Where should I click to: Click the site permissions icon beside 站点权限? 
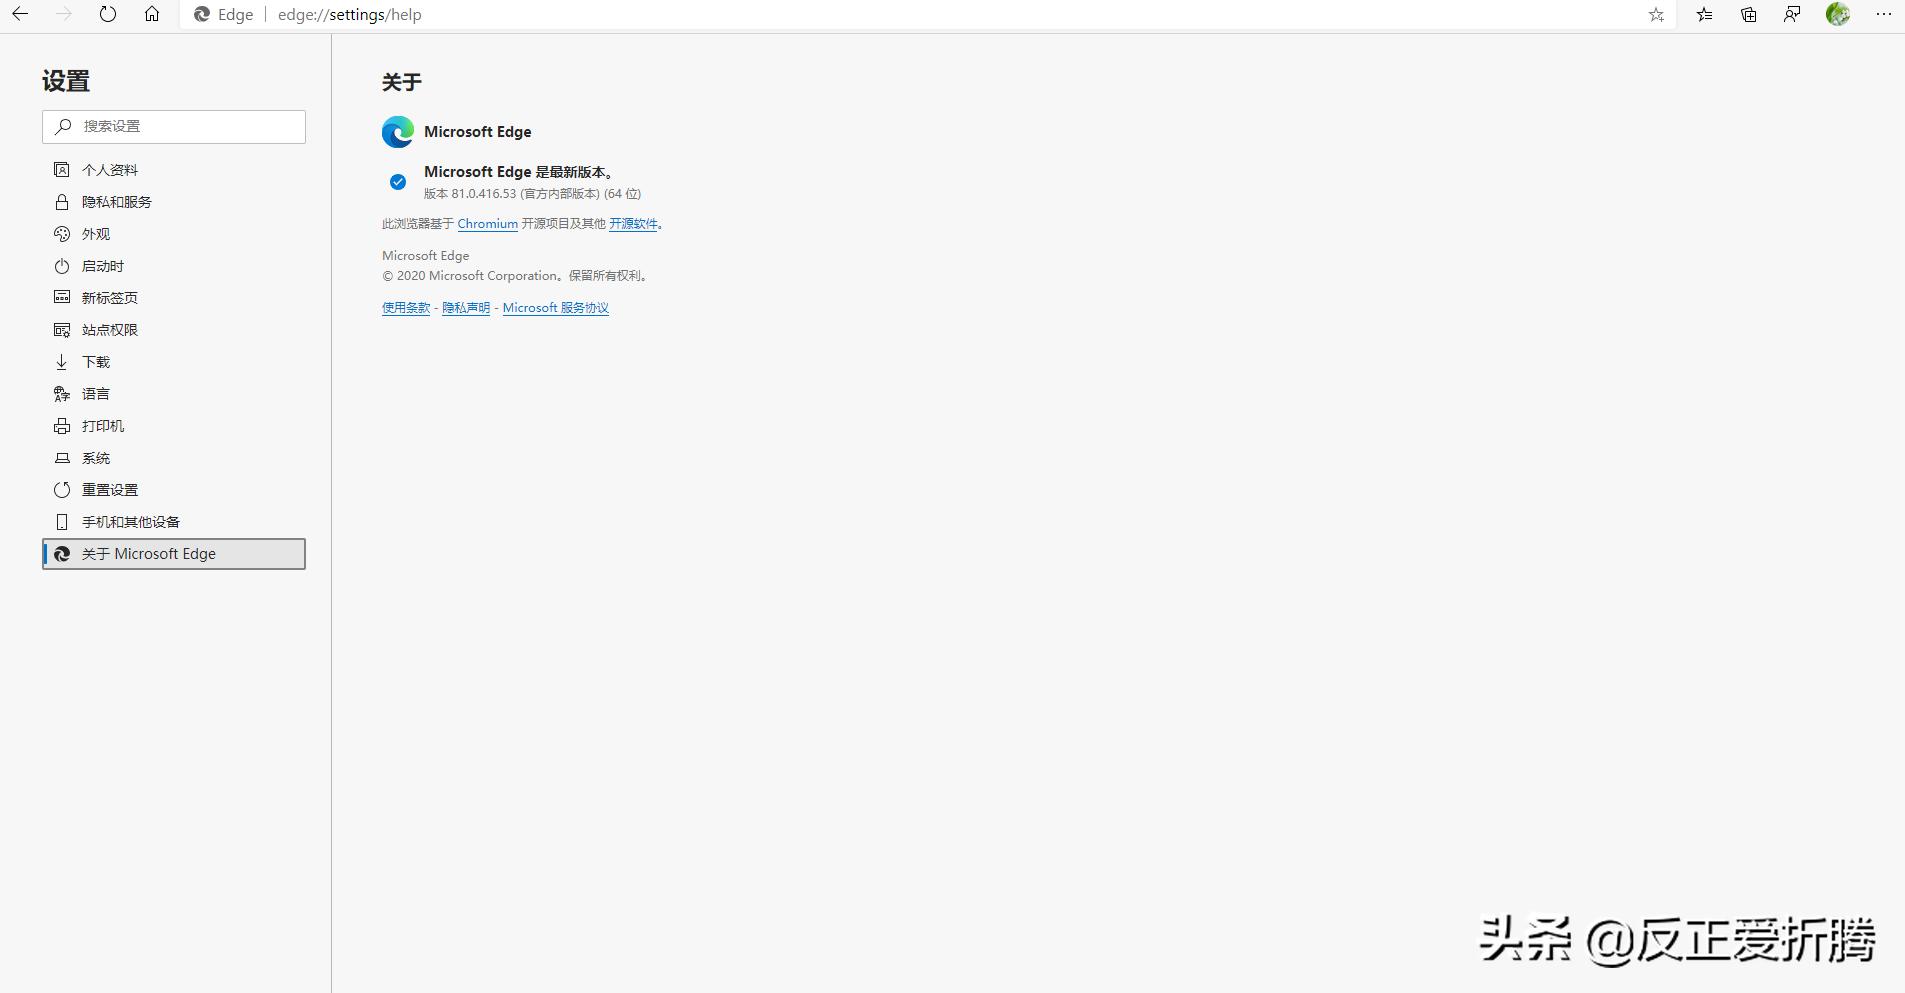(x=62, y=330)
